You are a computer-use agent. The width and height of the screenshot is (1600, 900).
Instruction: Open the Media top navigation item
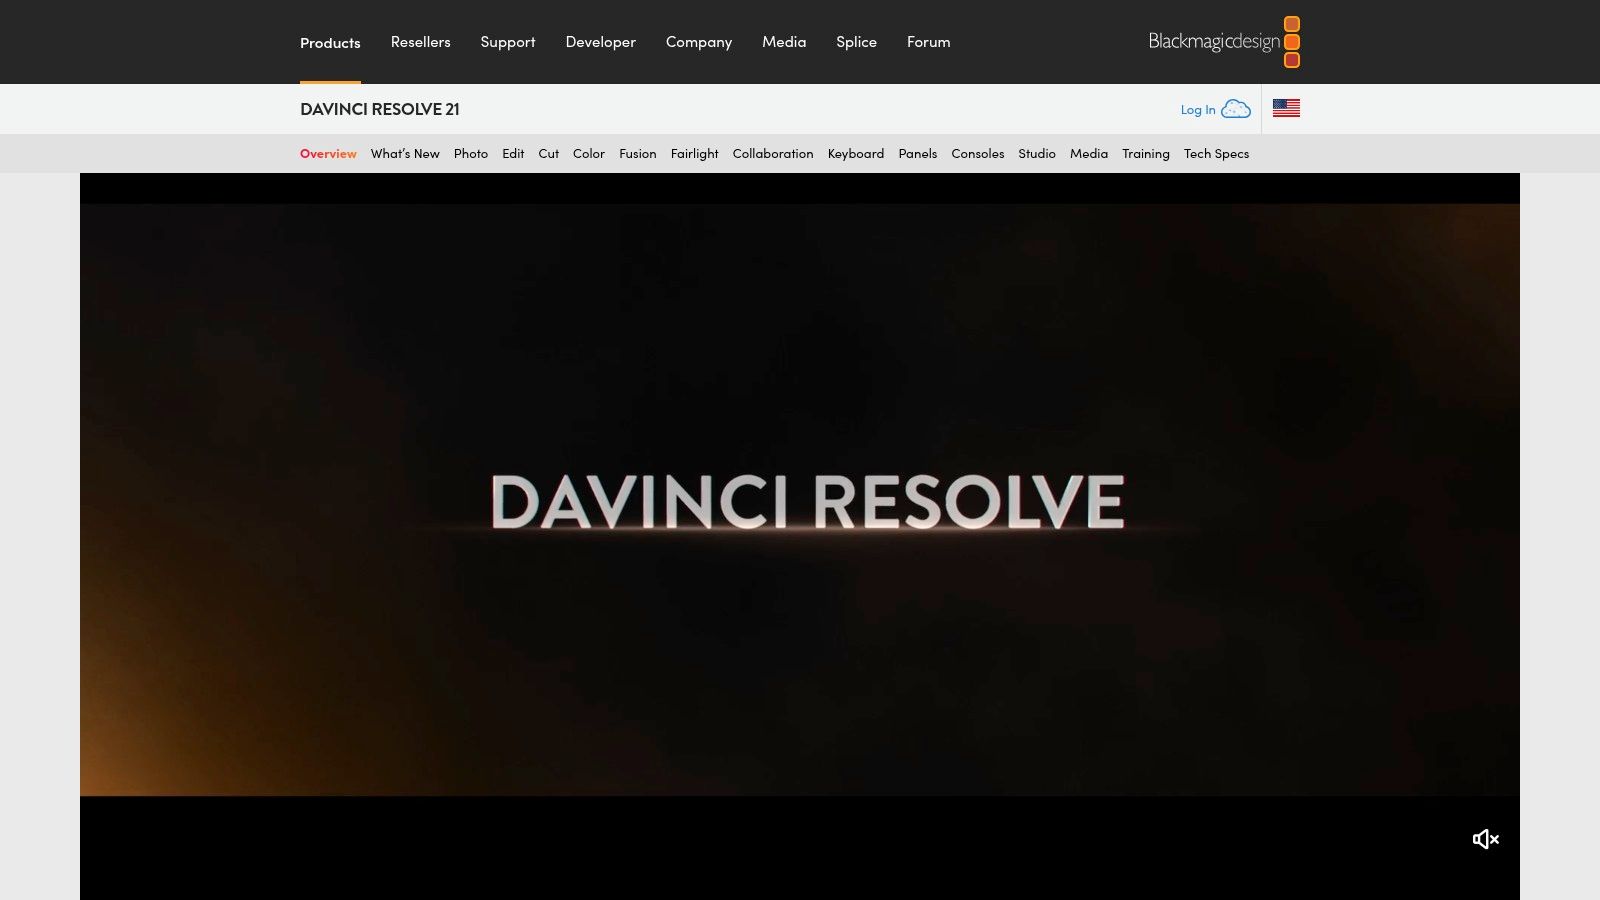[x=784, y=42]
